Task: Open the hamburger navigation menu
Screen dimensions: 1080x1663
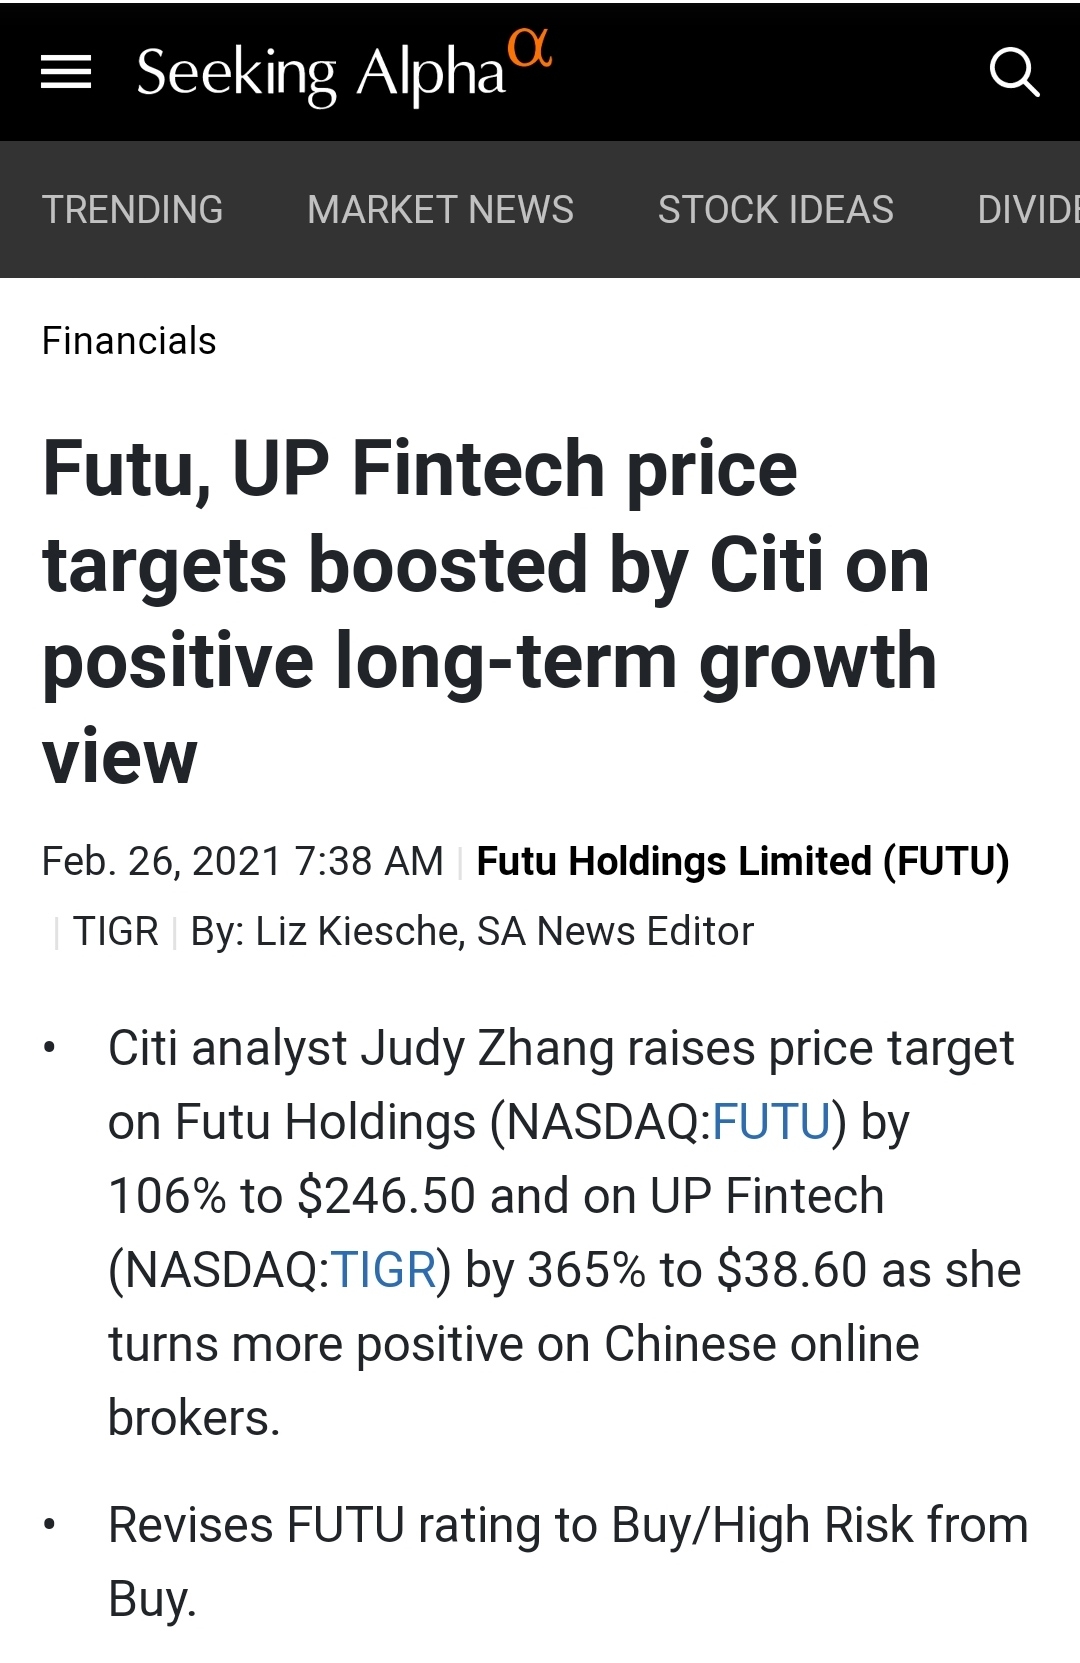Action: click(66, 72)
